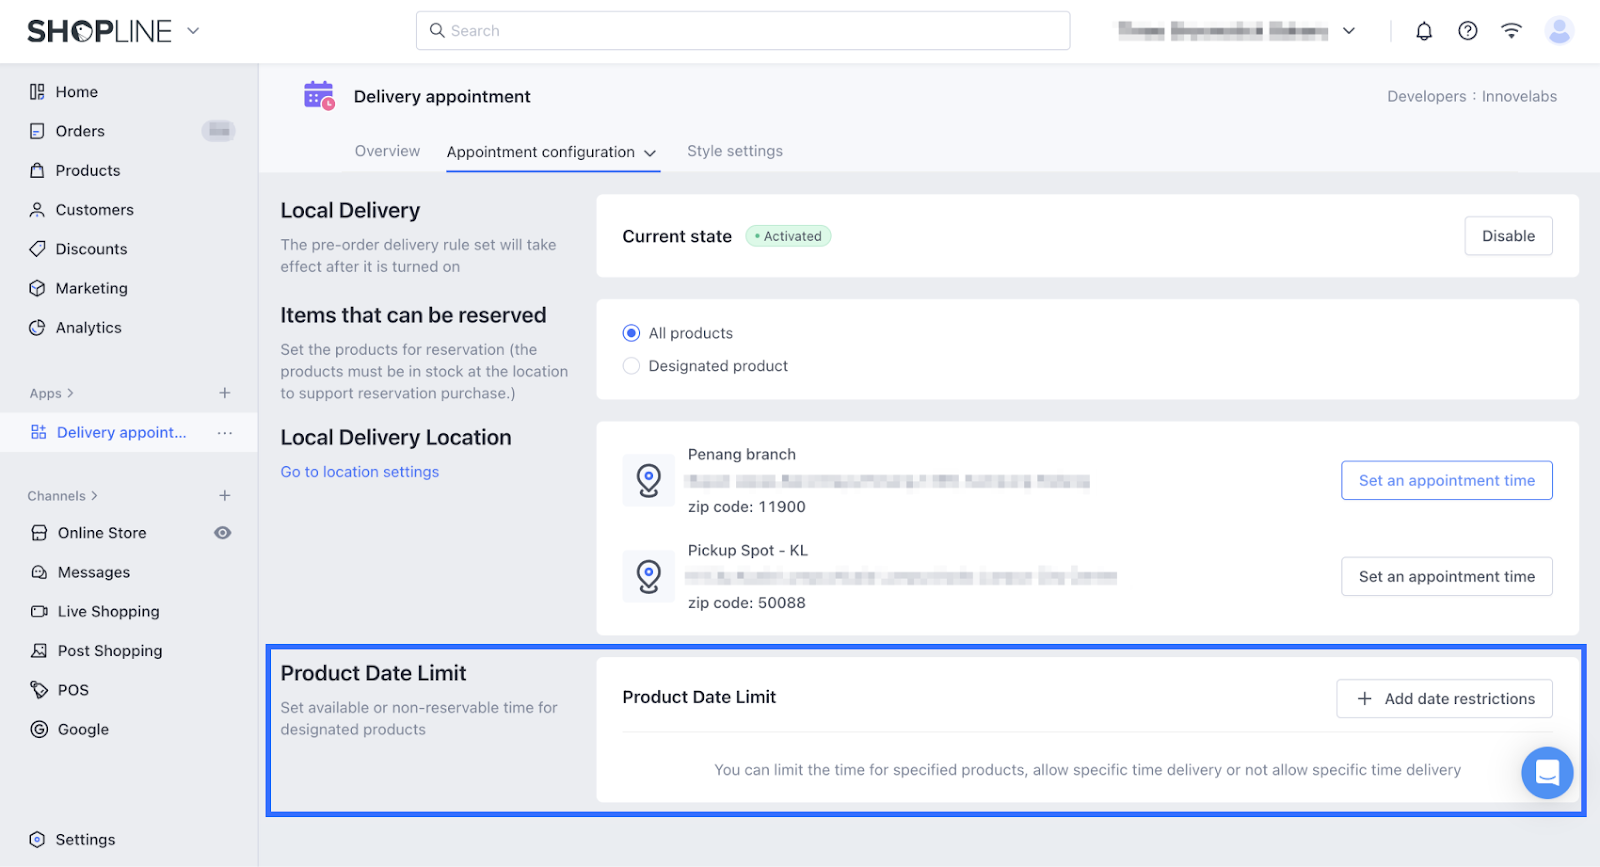Add a new app with plus icon
This screenshot has width=1600, height=867.
coord(225,393)
